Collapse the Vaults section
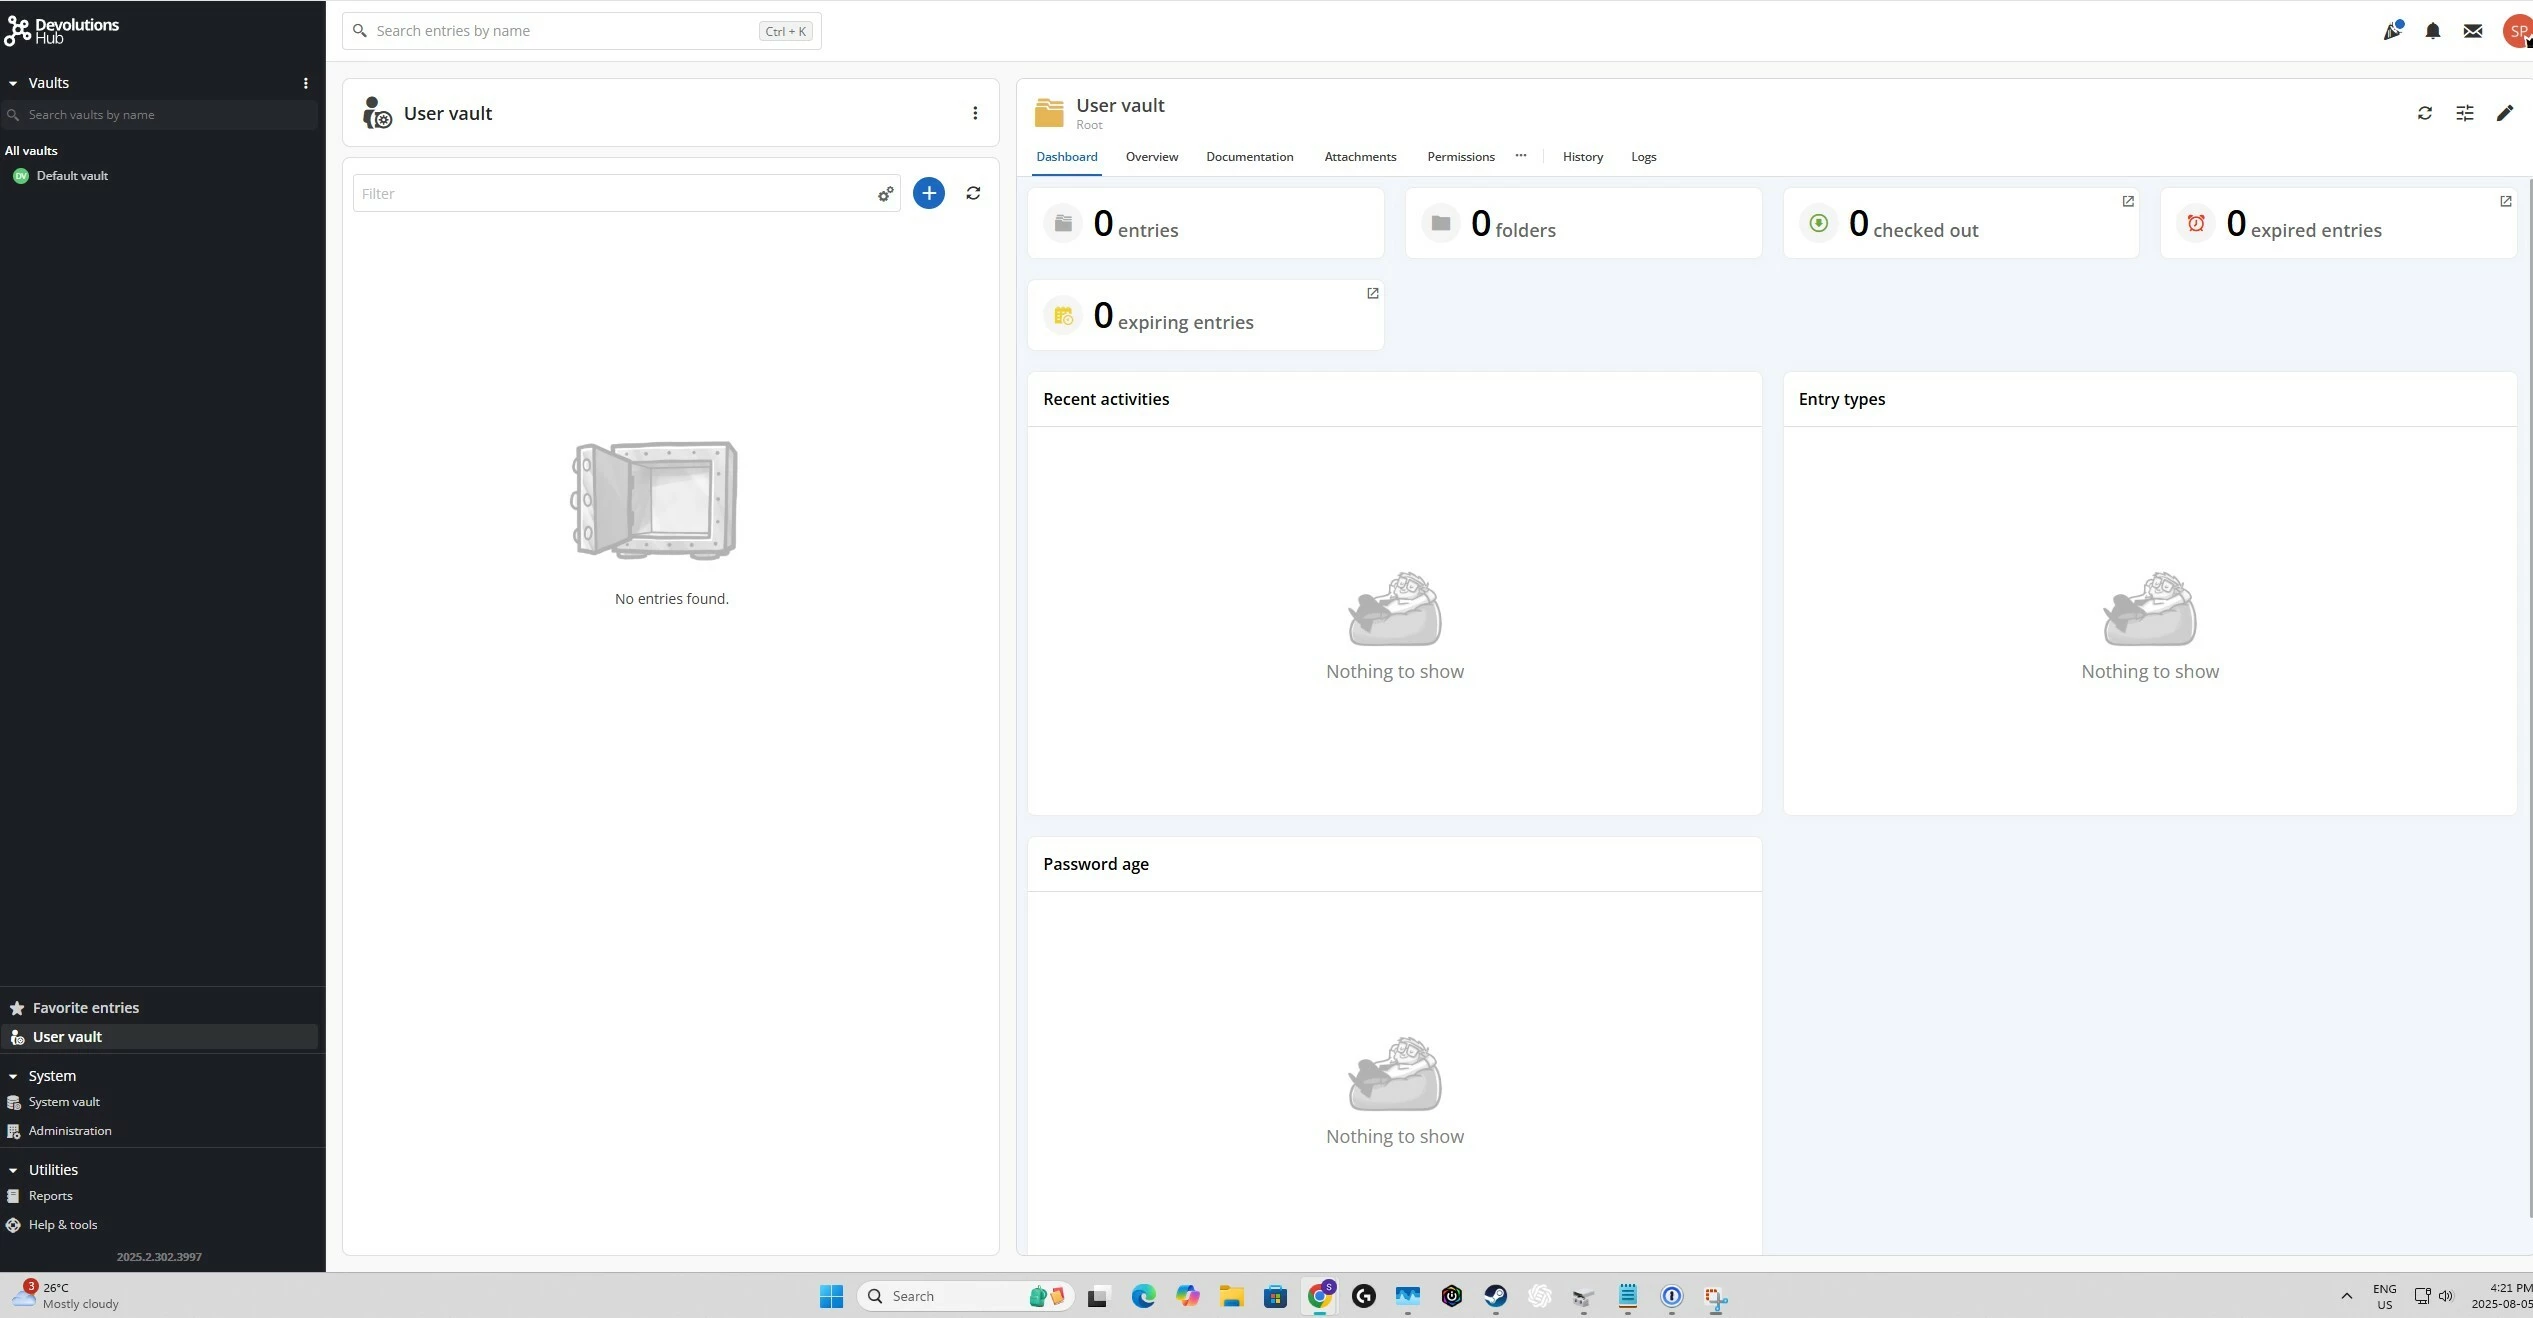The image size is (2533, 1318). 13,83
